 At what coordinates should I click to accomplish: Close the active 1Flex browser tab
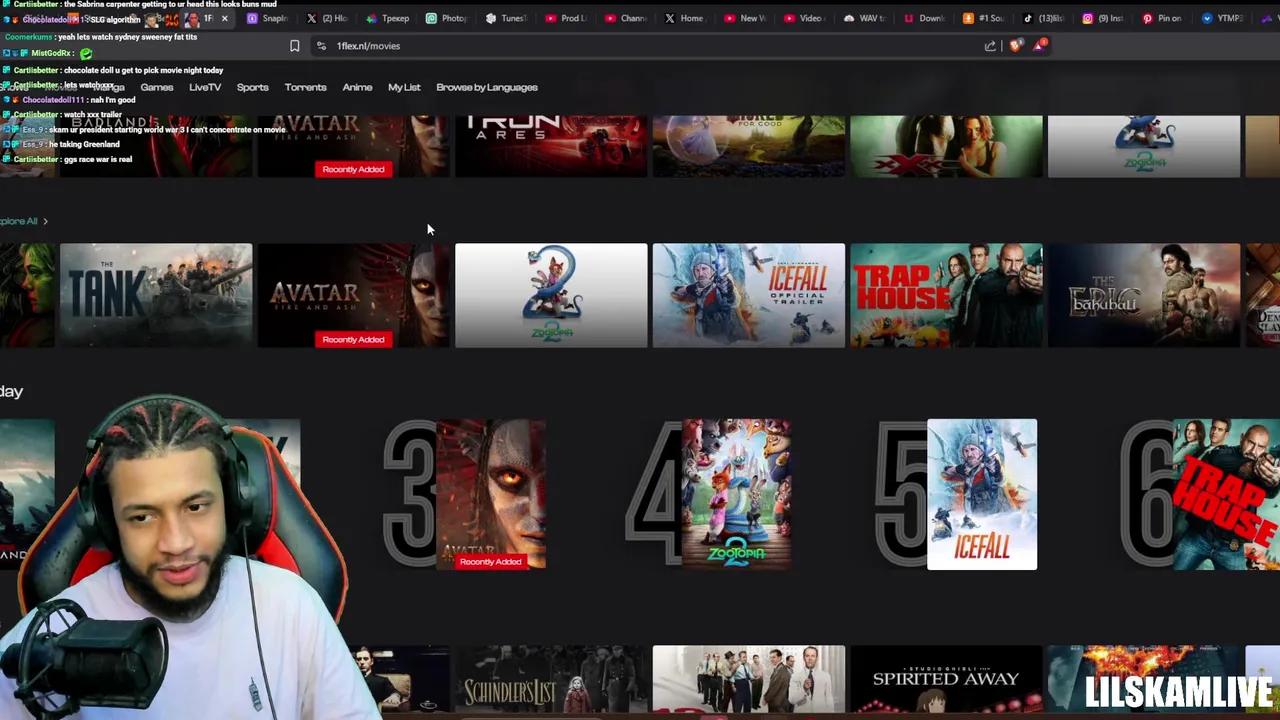(x=224, y=18)
